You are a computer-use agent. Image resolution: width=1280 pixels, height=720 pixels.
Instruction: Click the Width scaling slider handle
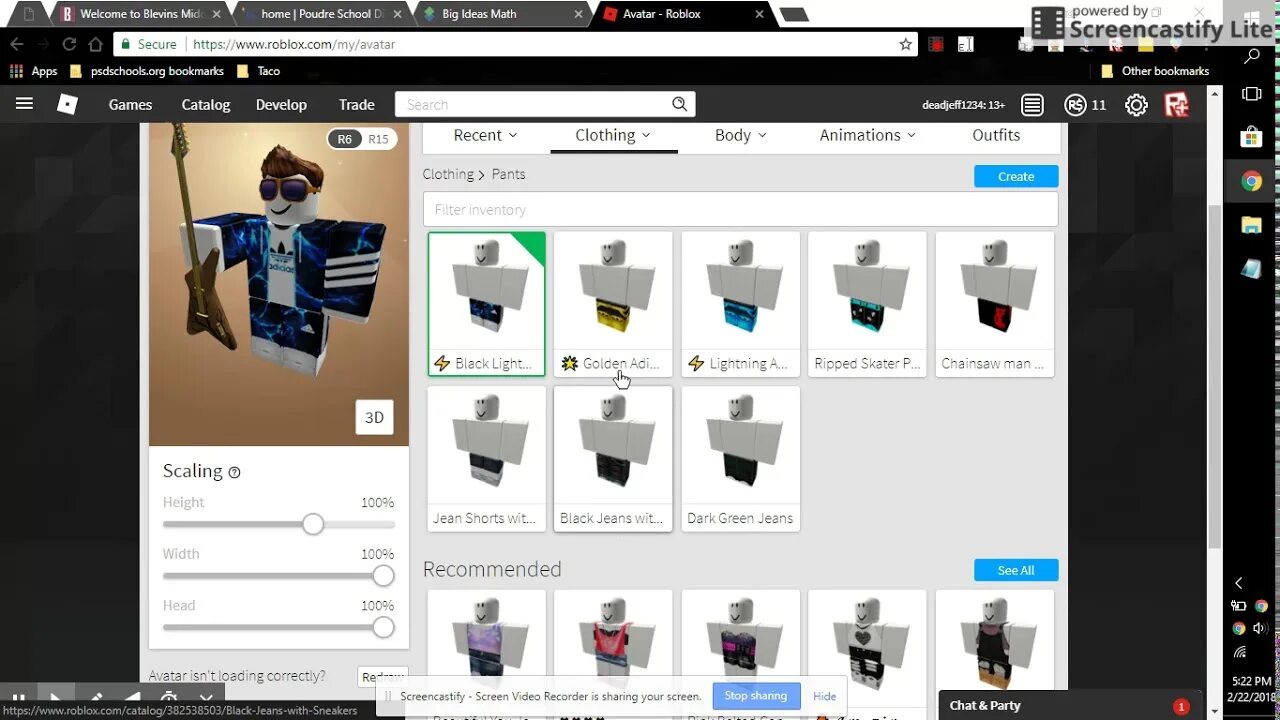383,576
